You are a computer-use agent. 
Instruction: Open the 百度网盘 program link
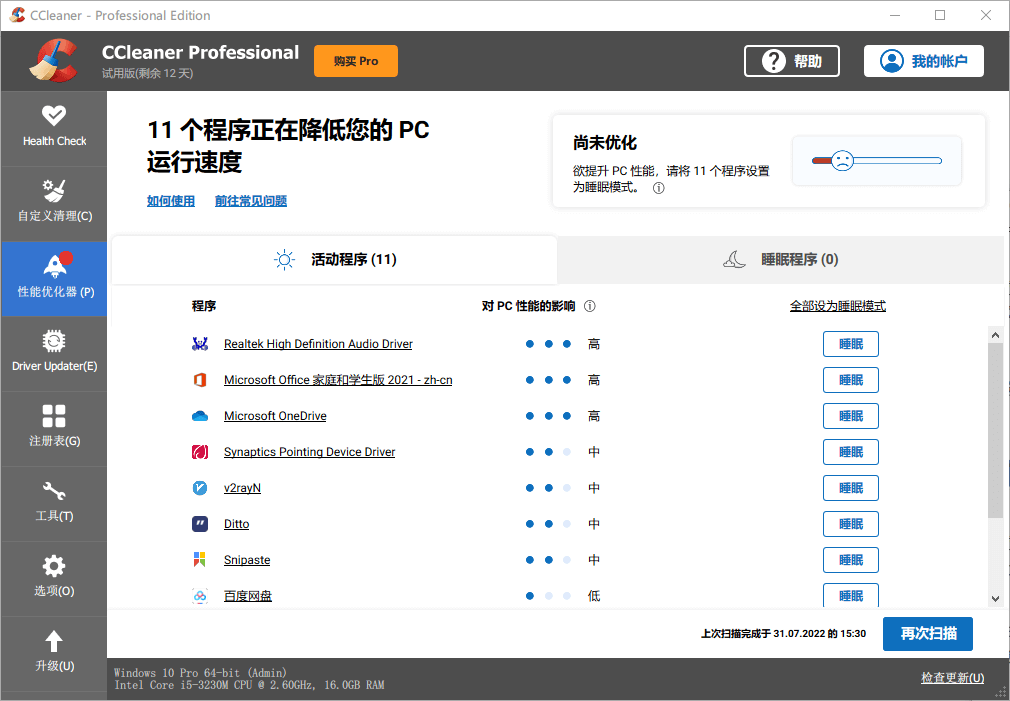(x=247, y=596)
